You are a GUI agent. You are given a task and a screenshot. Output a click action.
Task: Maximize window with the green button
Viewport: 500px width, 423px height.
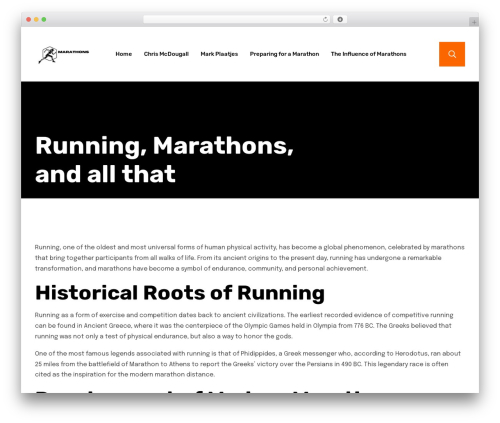tap(44, 19)
